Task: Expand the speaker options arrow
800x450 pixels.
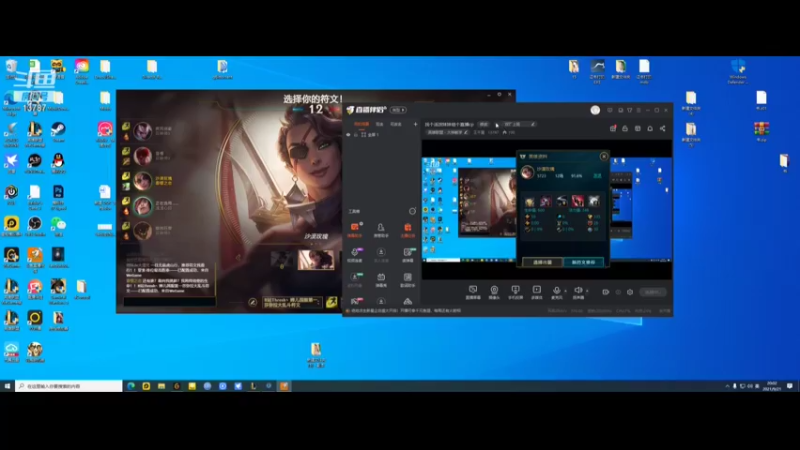Action: click(x=587, y=291)
